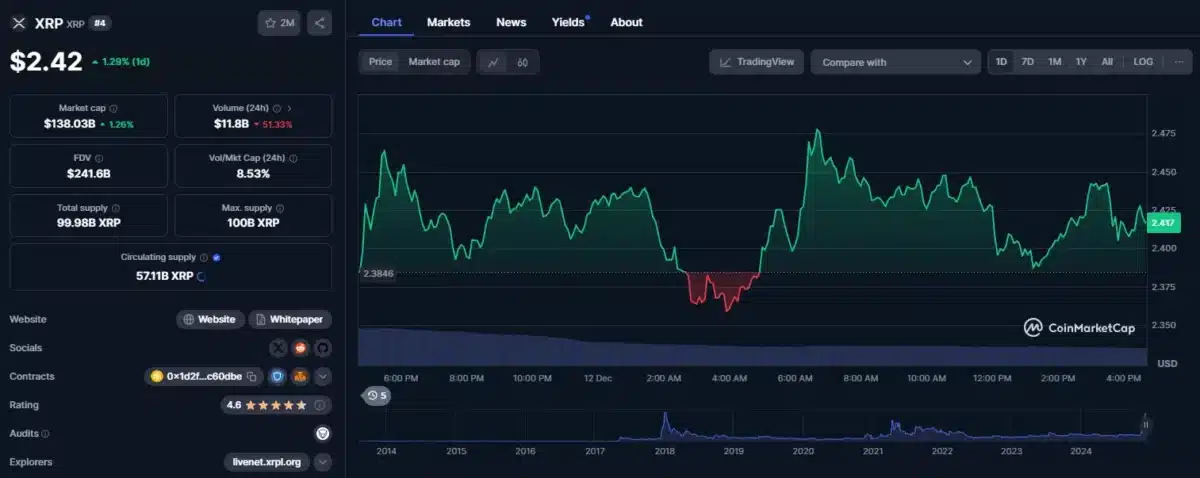Click the XRP logo icon
The image size is (1200, 478).
point(18,22)
